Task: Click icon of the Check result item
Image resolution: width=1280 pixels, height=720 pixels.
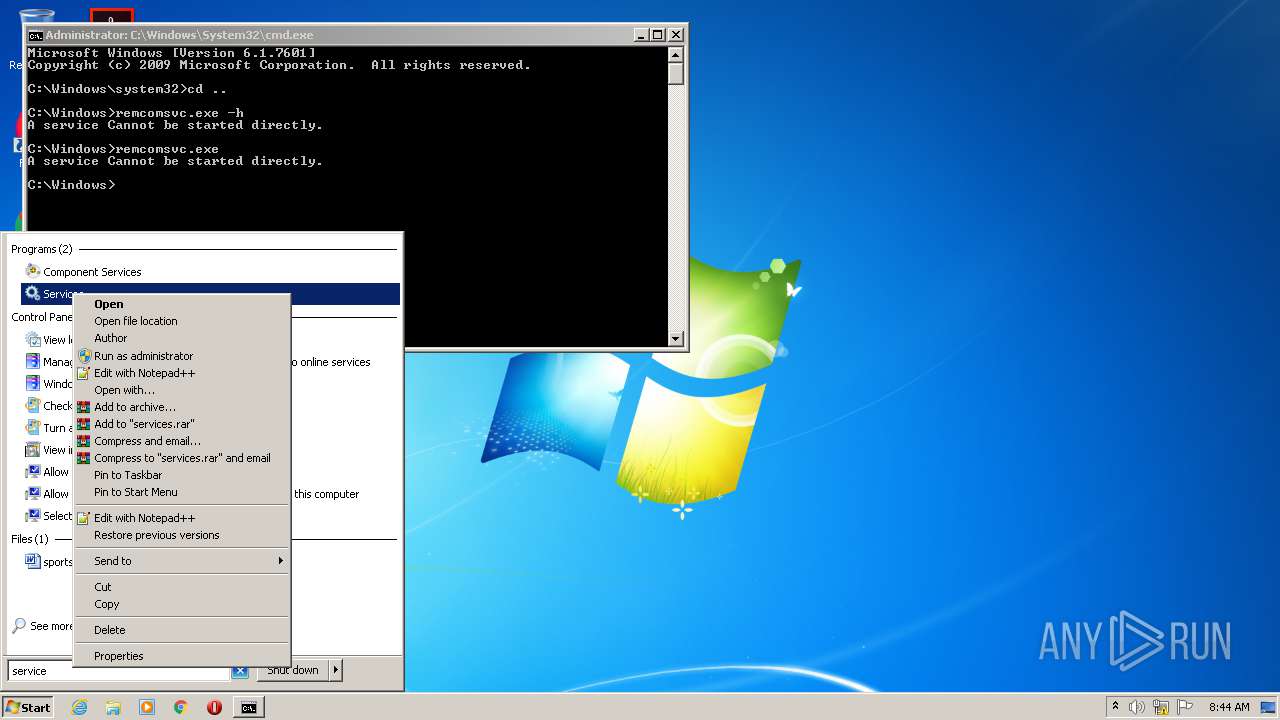Action: (32, 405)
